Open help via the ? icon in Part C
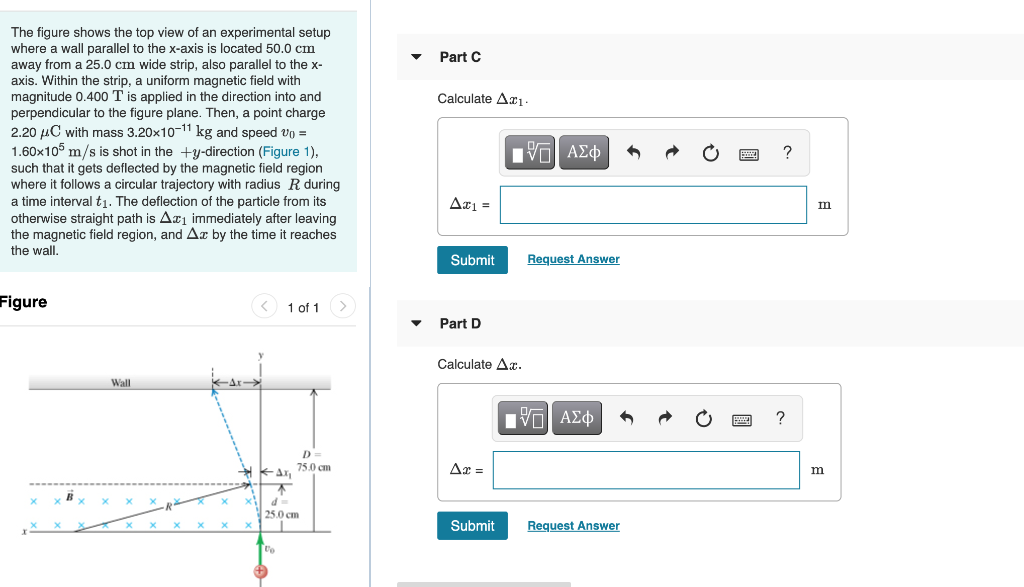This screenshot has height=587, width=1024. 787,152
